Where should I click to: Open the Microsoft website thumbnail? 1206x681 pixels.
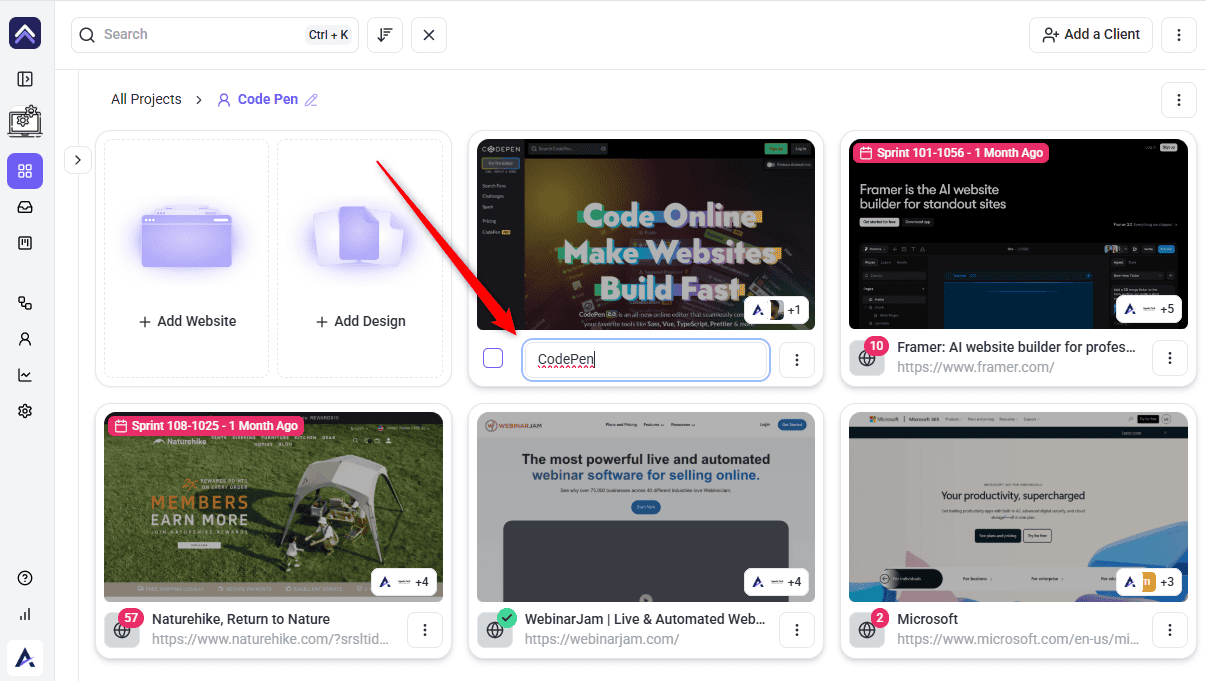(1018, 507)
